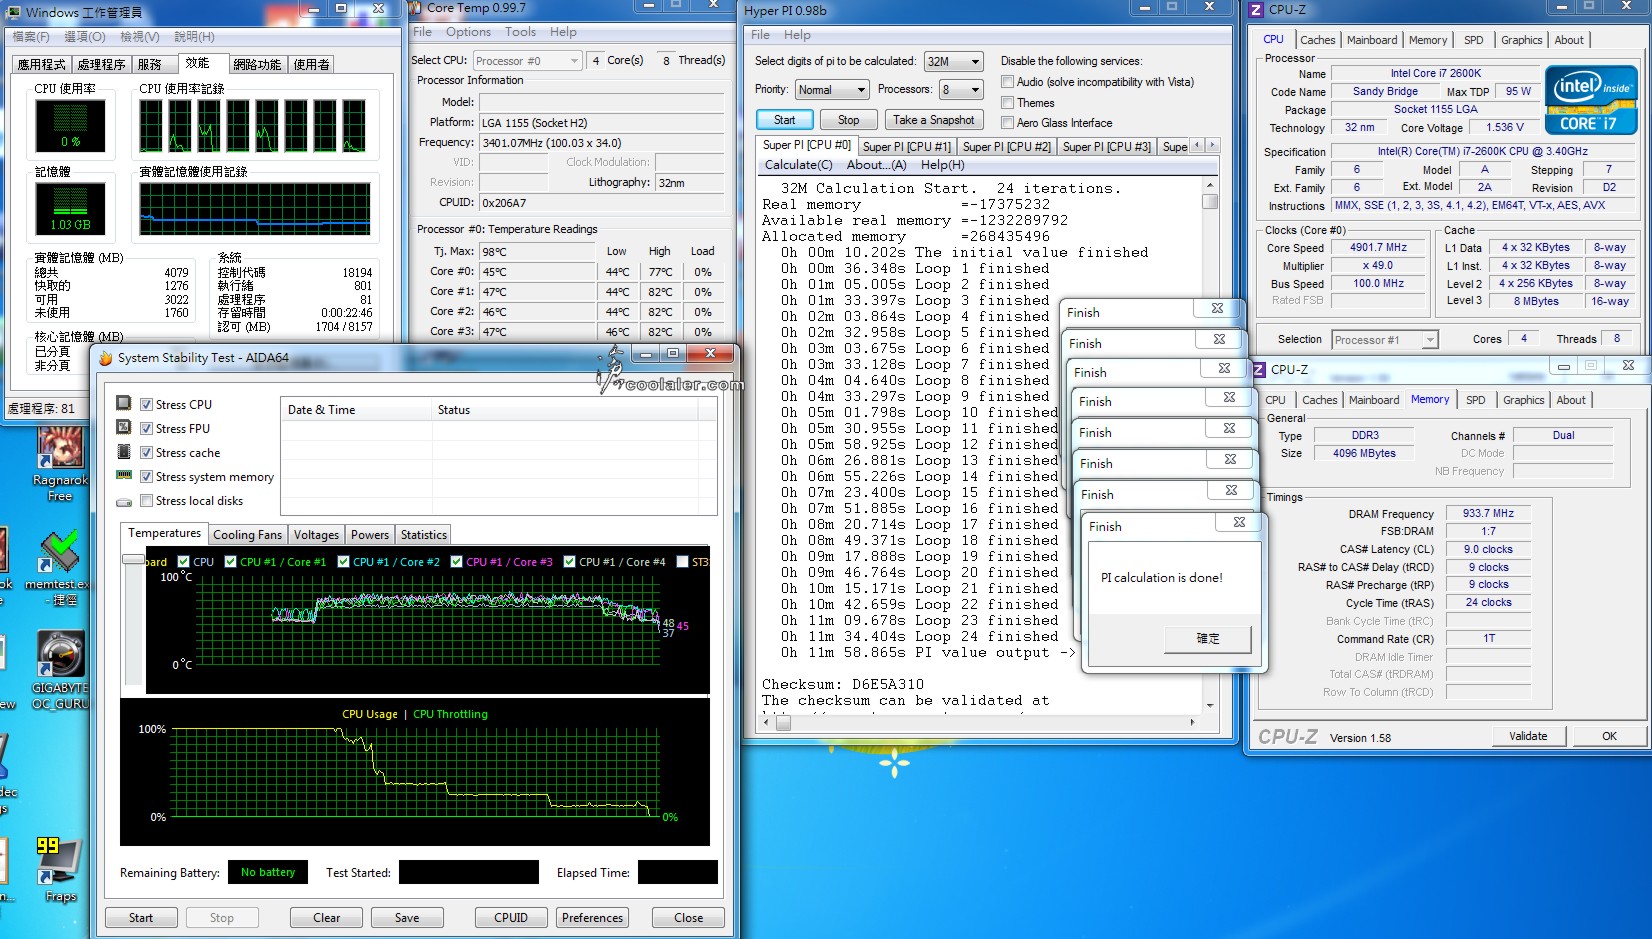Open the Options menu in Core Temp
This screenshot has width=1652, height=939.
468,32
